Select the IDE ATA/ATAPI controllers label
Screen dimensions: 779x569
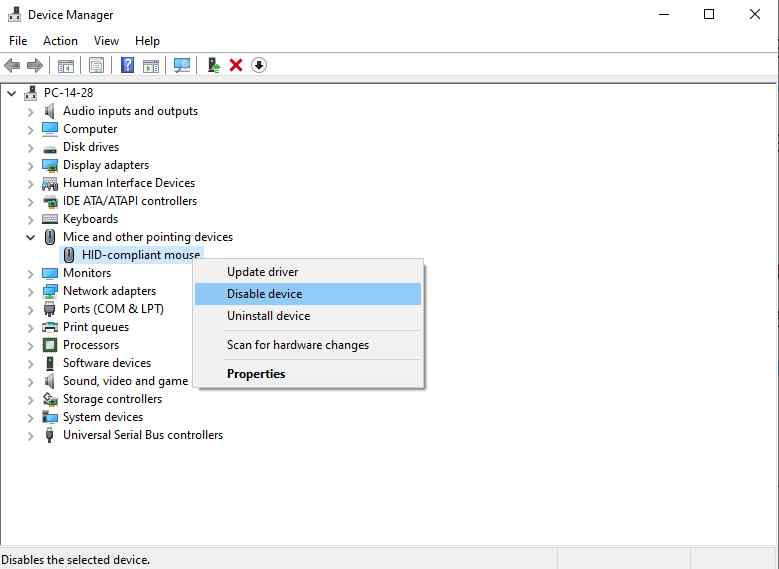tap(130, 201)
